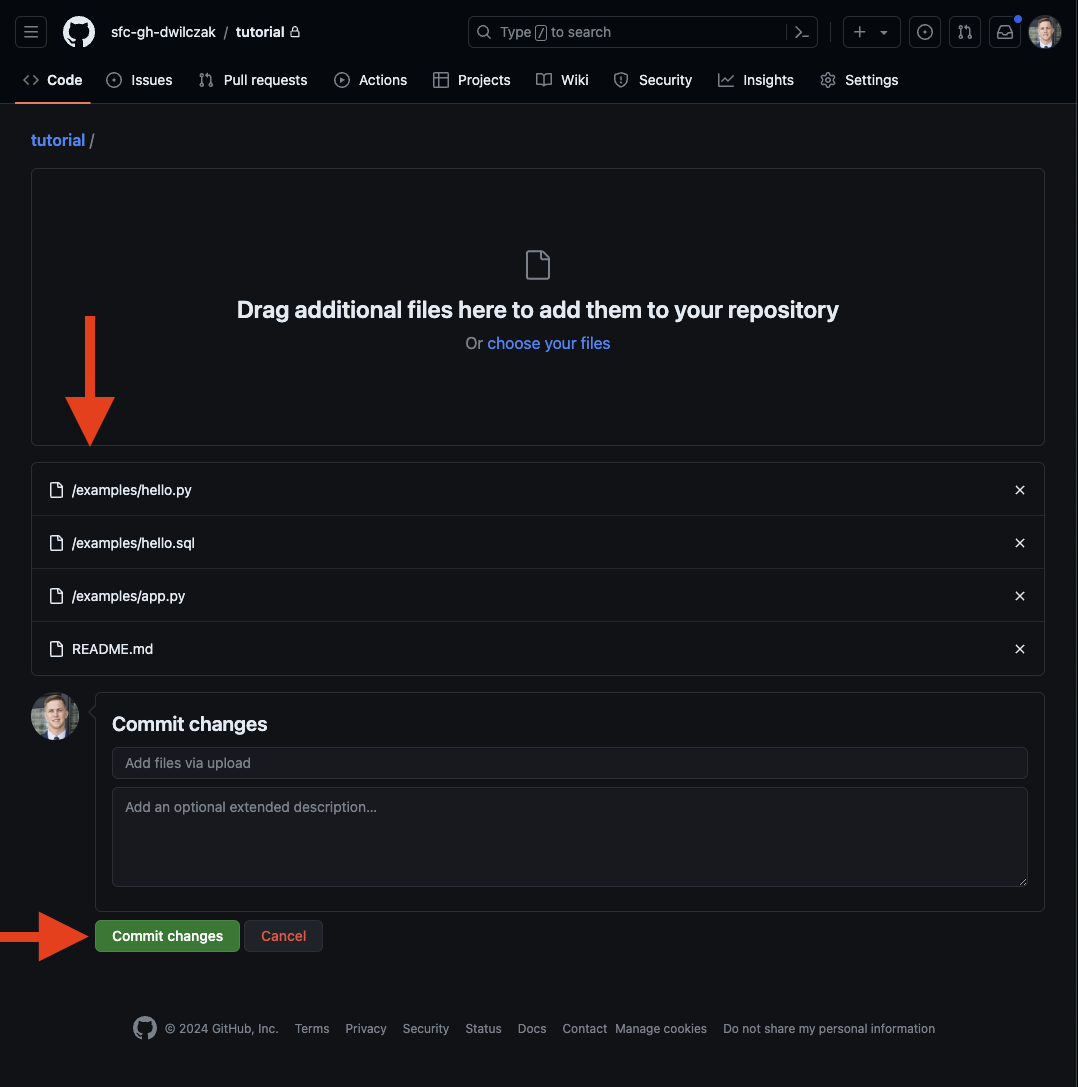Remove /examples/app.py from upload list
Screen dimensions: 1078x1087
(x=1020, y=596)
